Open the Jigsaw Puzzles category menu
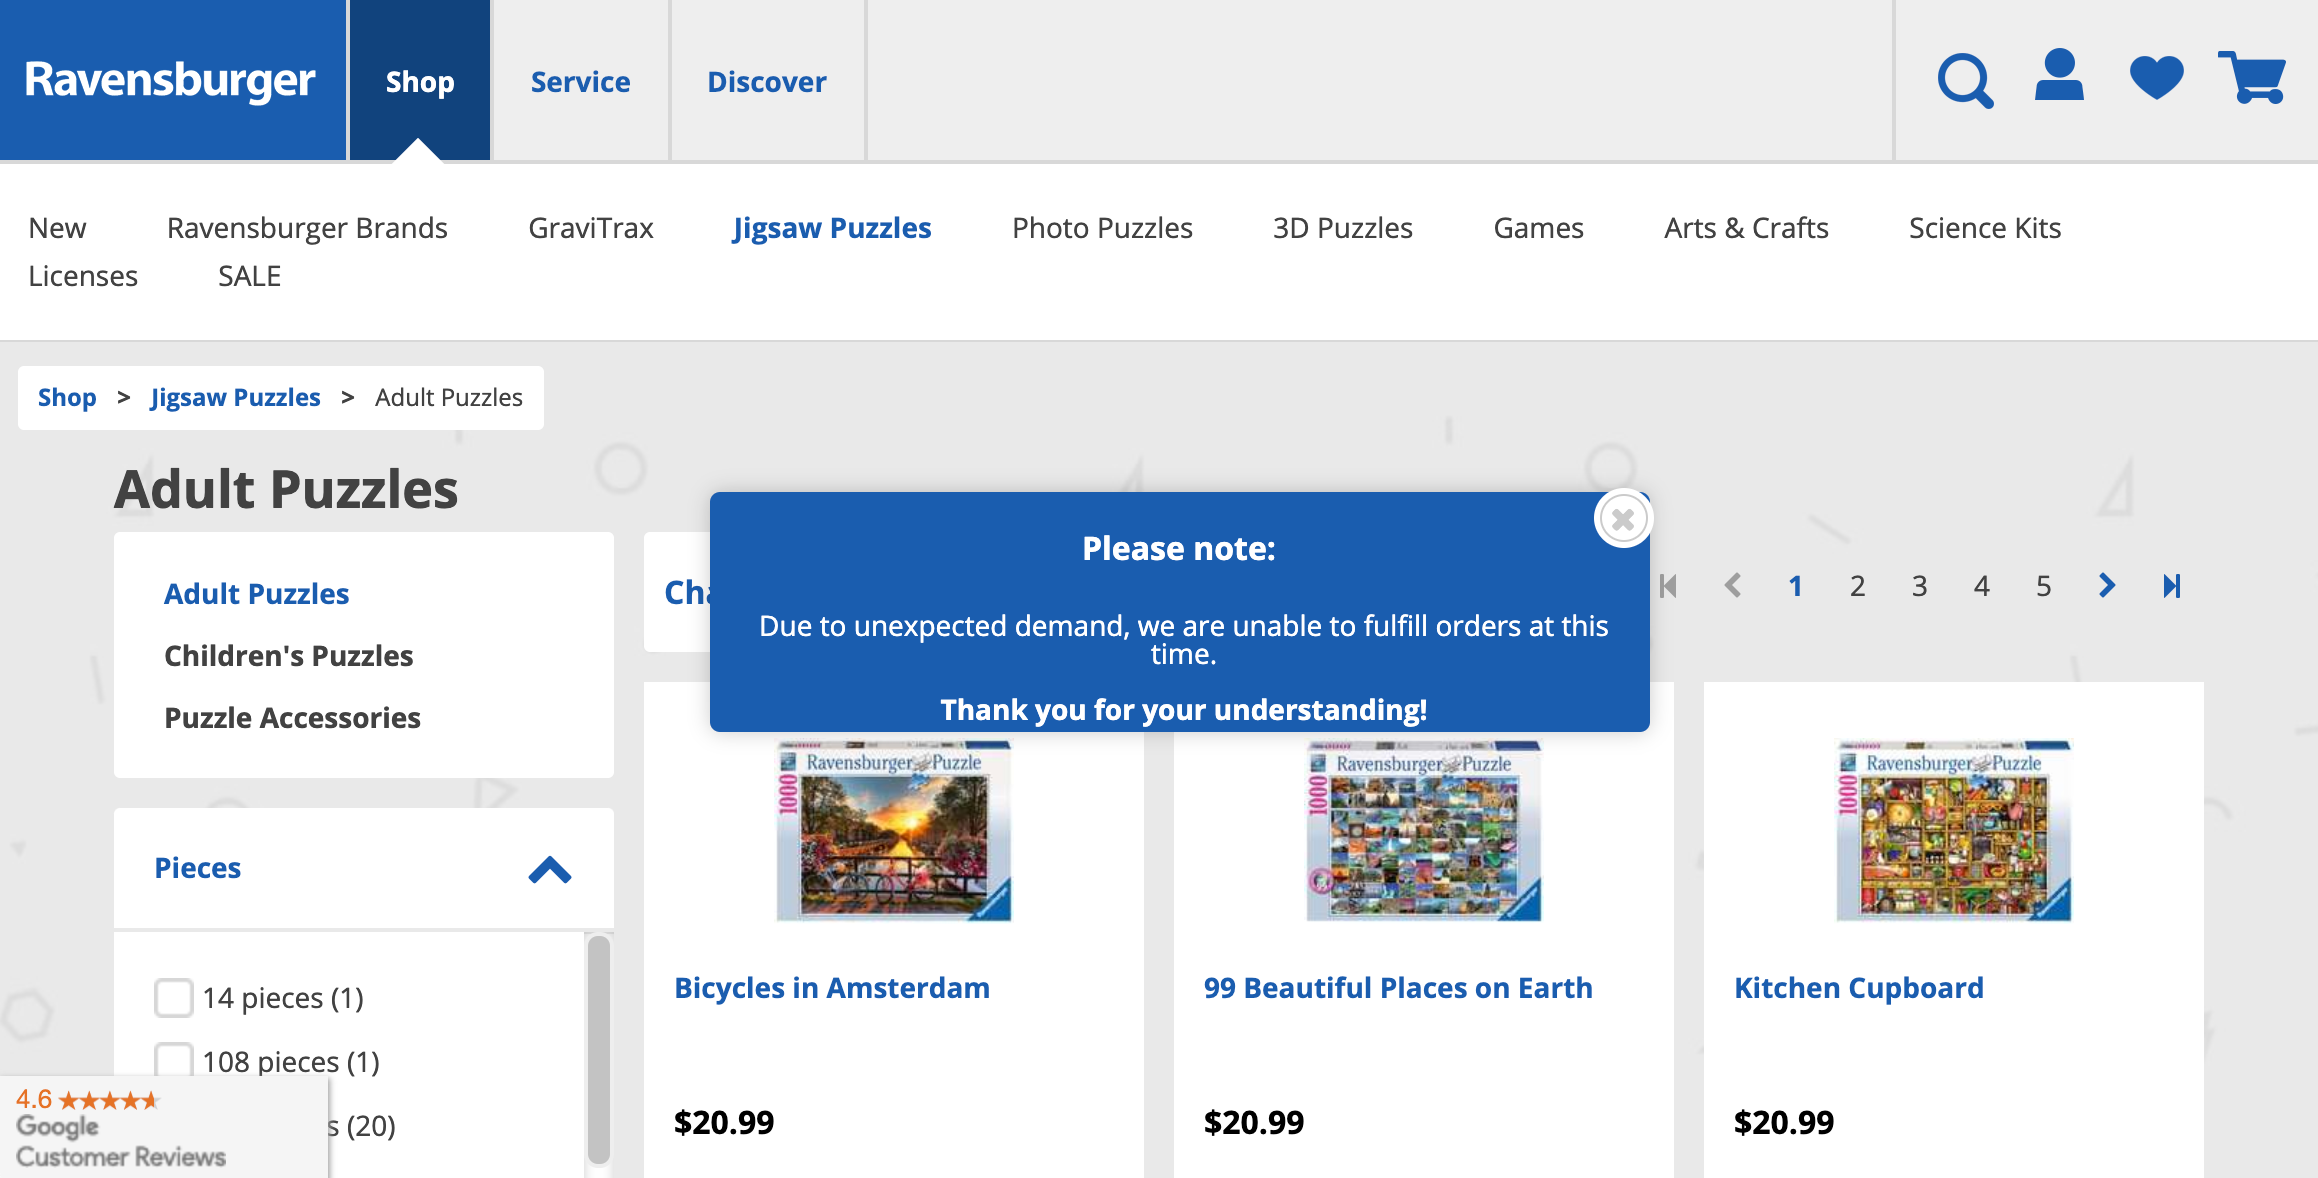Viewport: 2318px width, 1178px height. pyautogui.click(x=832, y=228)
